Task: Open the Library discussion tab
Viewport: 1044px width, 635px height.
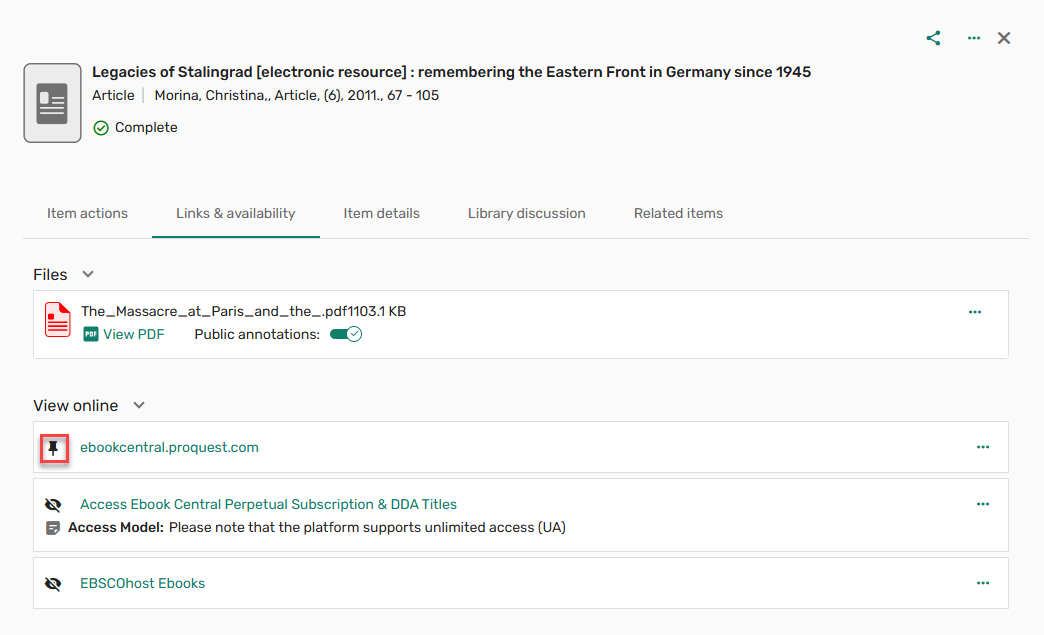Action: point(526,213)
